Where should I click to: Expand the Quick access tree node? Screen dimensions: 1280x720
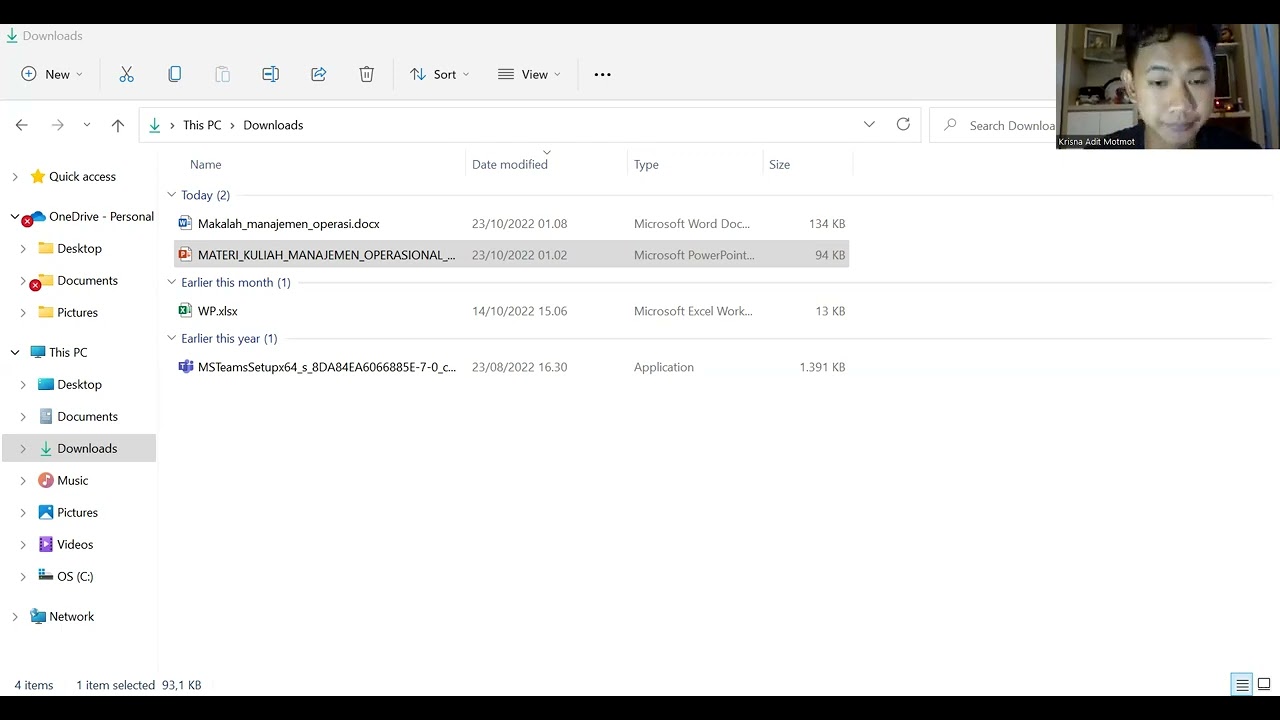tap(15, 177)
